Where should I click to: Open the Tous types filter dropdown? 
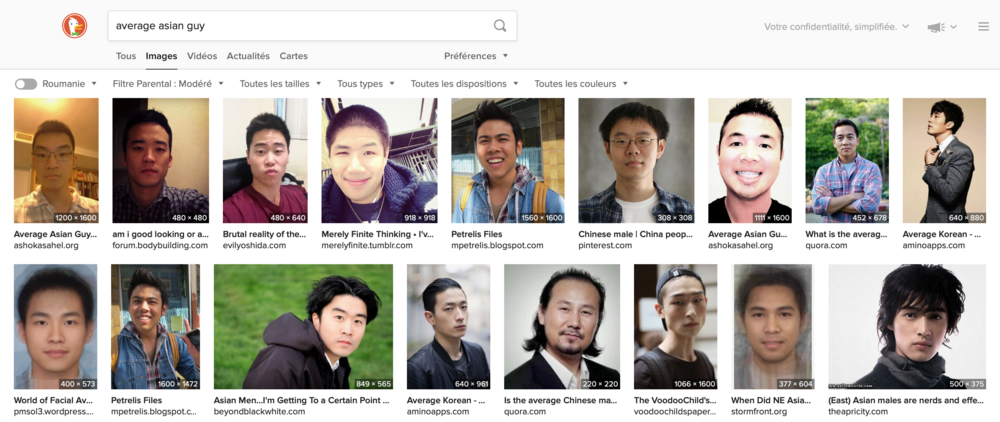(x=365, y=84)
